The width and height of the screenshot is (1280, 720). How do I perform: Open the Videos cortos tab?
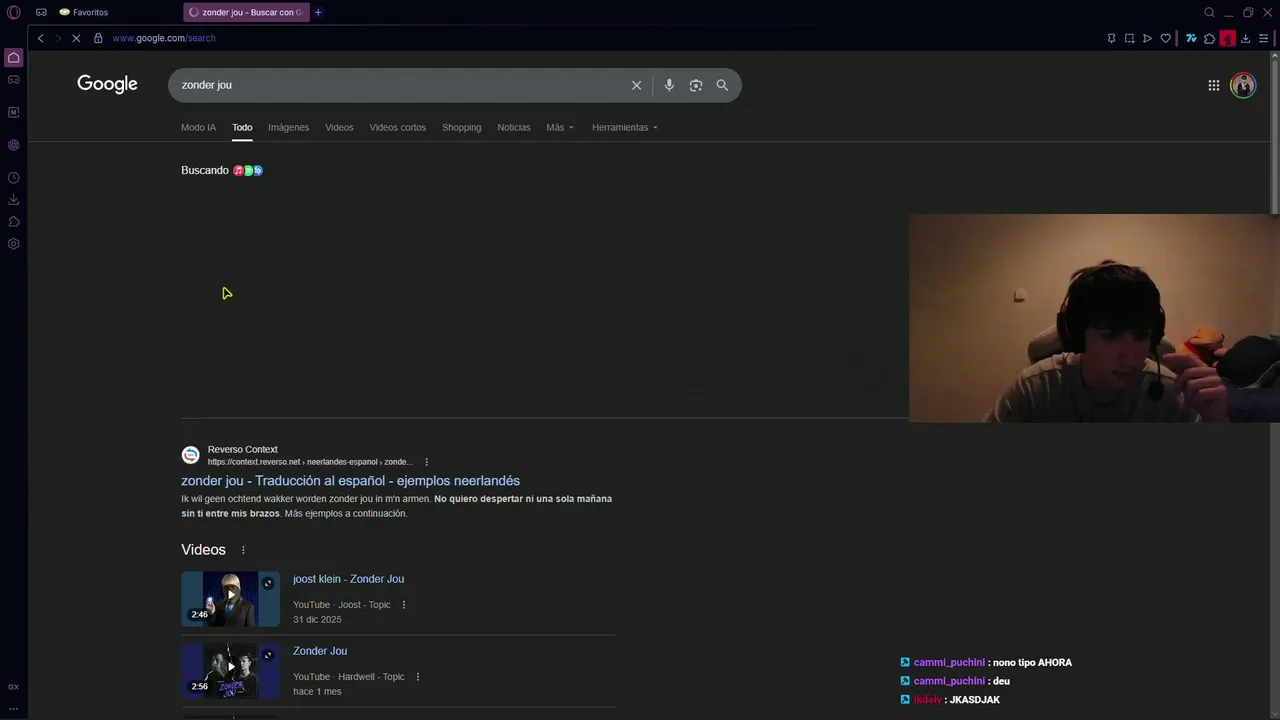[x=397, y=127]
